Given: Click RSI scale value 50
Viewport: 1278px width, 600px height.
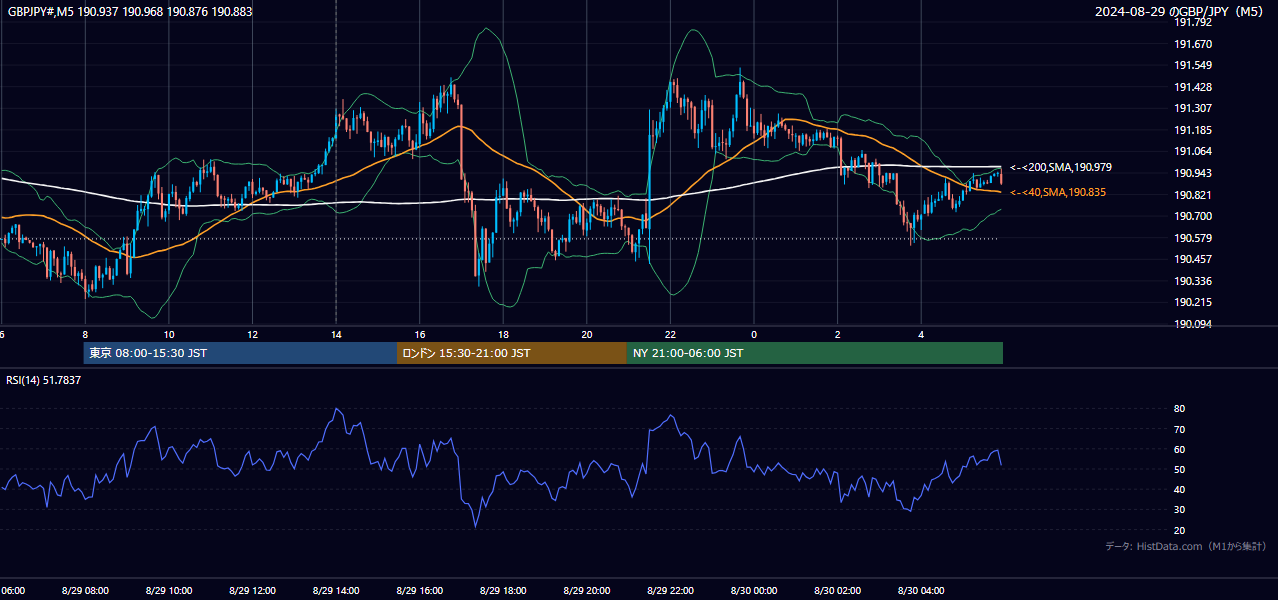Looking at the screenshot, I should click(x=1180, y=469).
